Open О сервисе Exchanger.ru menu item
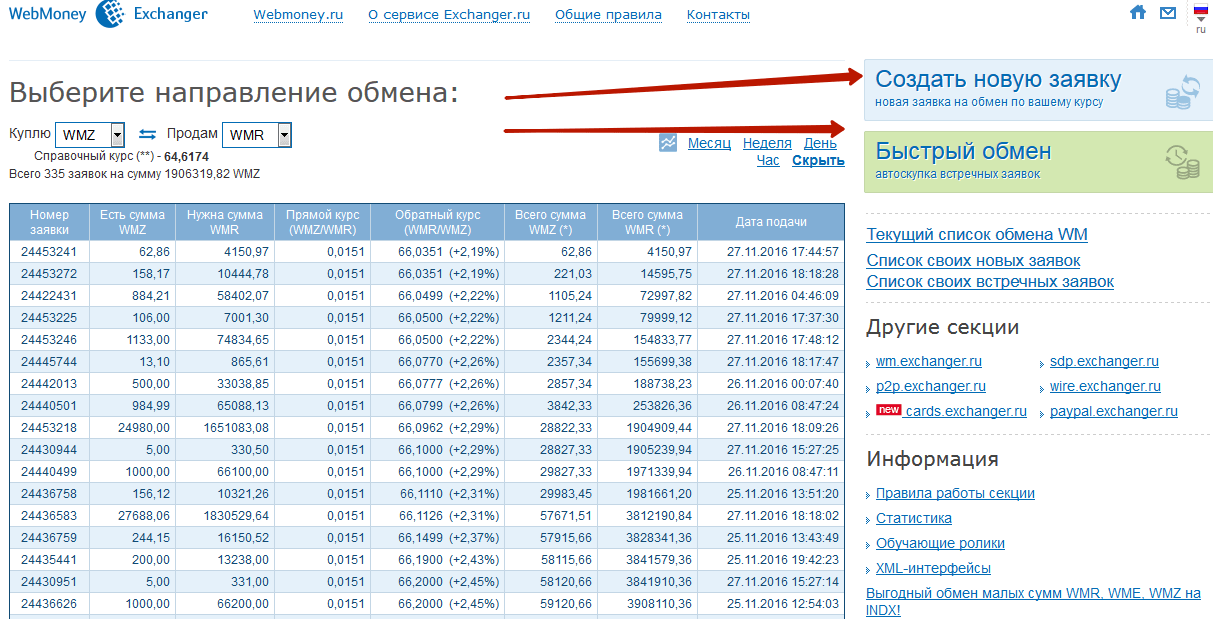1213x619 pixels. [449, 15]
